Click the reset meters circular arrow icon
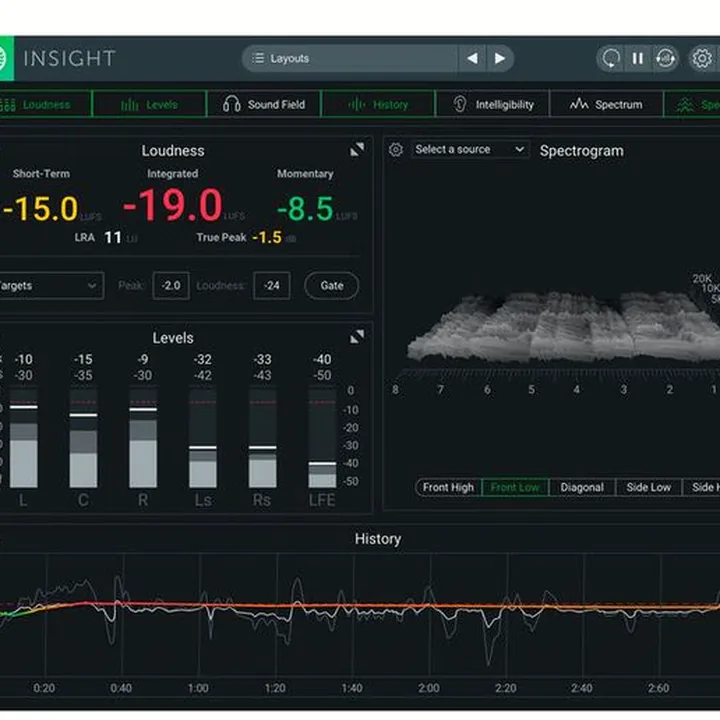This screenshot has width=720, height=720. tap(610, 58)
